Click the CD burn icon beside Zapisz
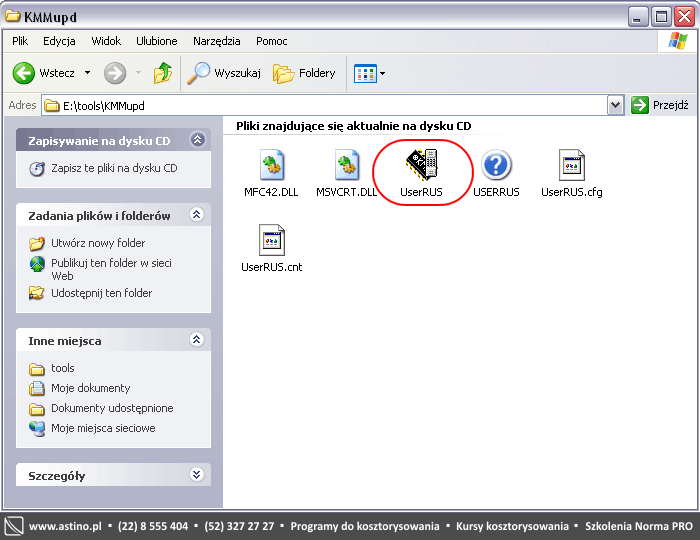Image resolution: width=700 pixels, height=540 pixels. pyautogui.click(x=37, y=169)
